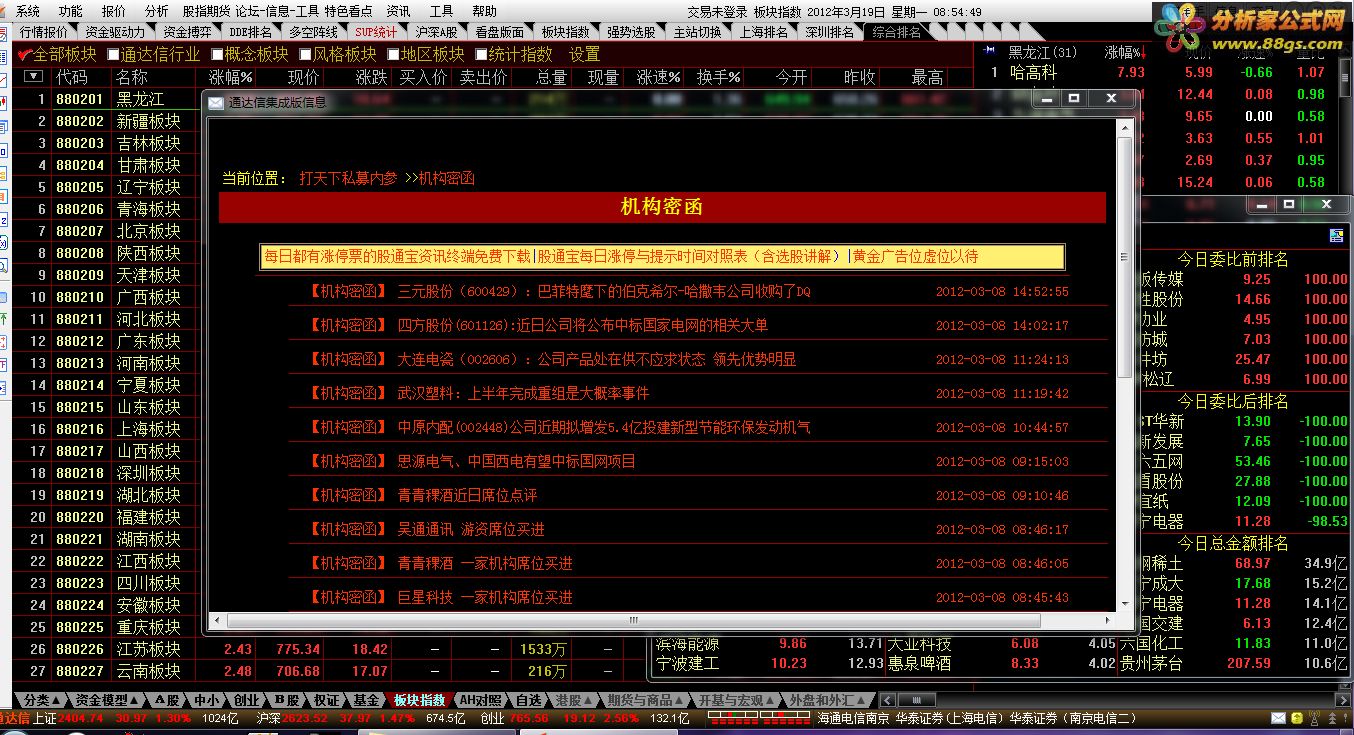Switch to the 综合排名 tab
Viewport: 1354px width, 735px height.
(x=896, y=32)
